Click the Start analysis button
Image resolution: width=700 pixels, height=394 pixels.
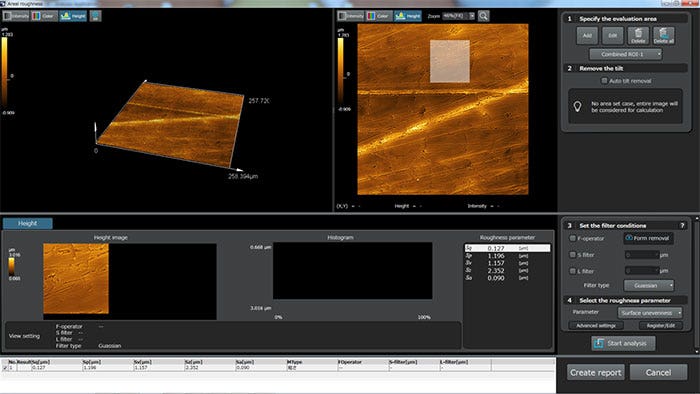[623, 343]
